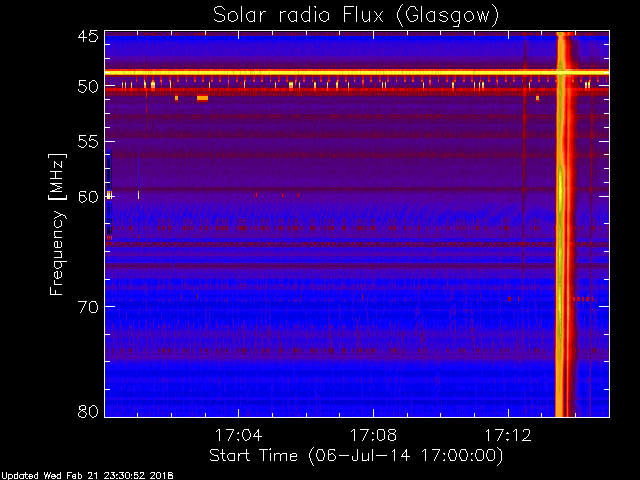The height and width of the screenshot is (480, 640).
Task: Click the "Frequency [MHz]" axis label
Action: pyautogui.click(x=58, y=224)
